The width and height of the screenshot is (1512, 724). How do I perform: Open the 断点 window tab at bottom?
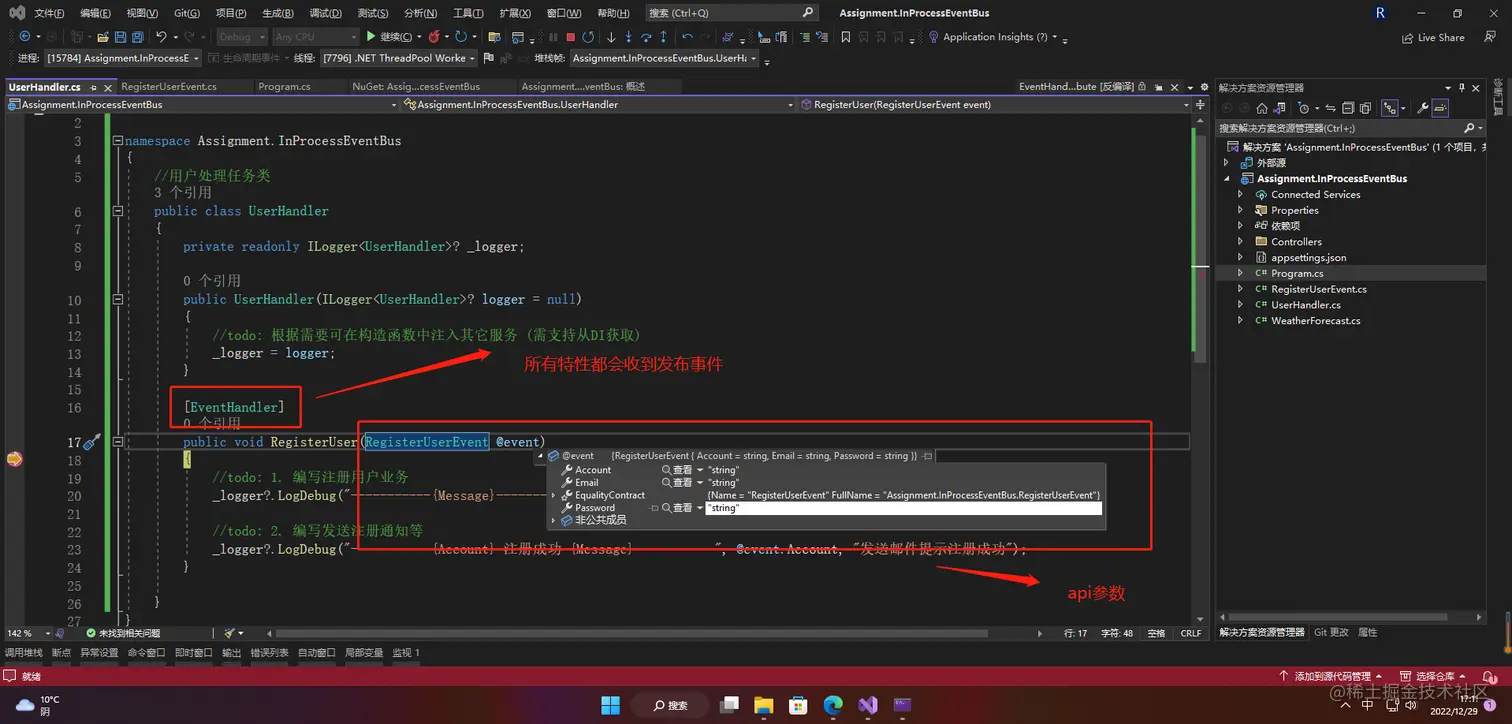[x=61, y=653]
